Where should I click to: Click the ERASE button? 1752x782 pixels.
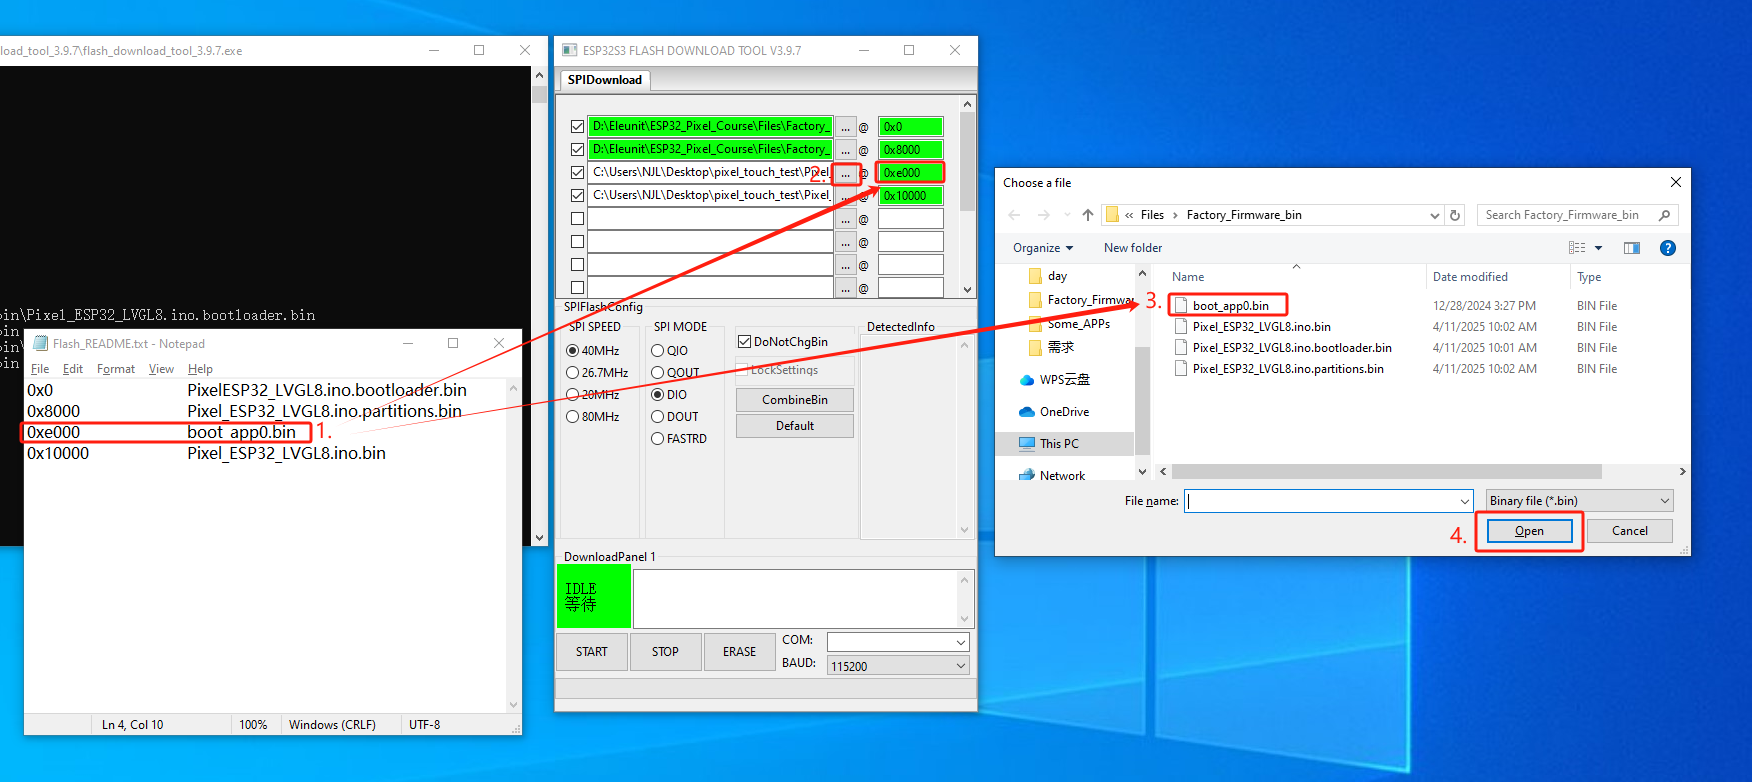click(x=740, y=652)
